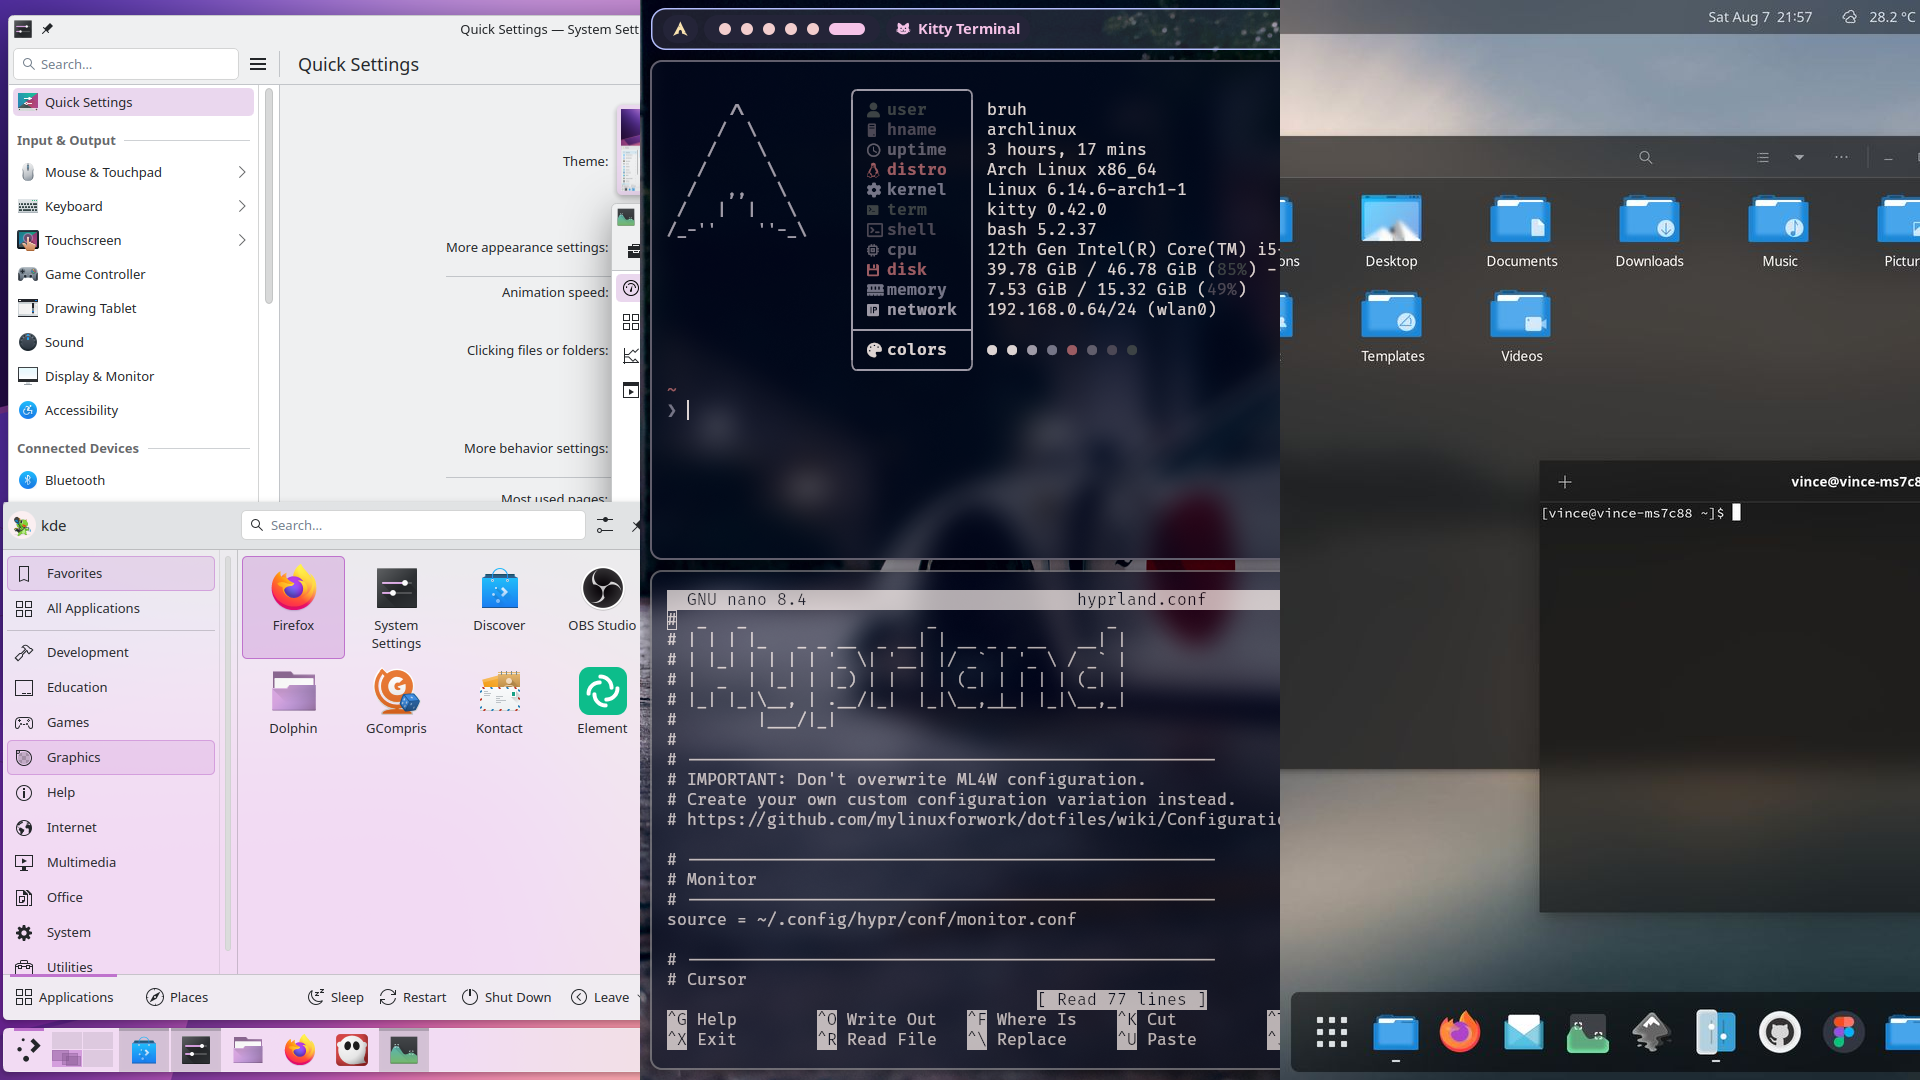
Task: Click the Firefox icon in the KDE taskbar
Action: click(x=299, y=1050)
